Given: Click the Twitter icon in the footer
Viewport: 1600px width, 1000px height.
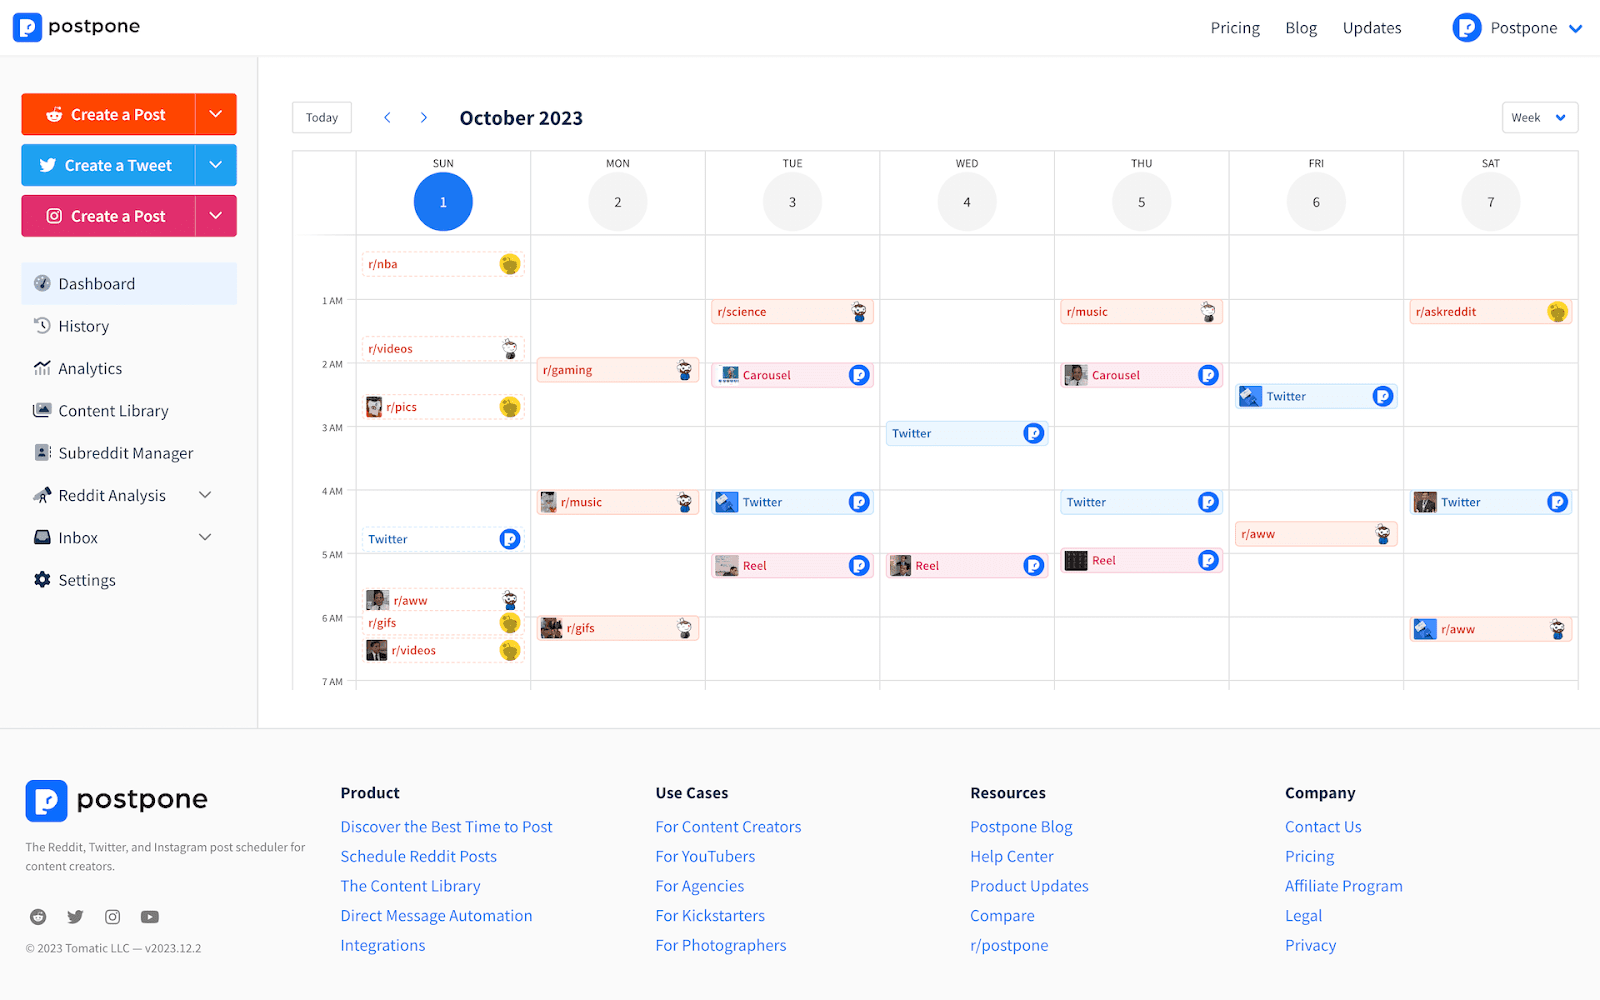Looking at the screenshot, I should (x=75, y=916).
